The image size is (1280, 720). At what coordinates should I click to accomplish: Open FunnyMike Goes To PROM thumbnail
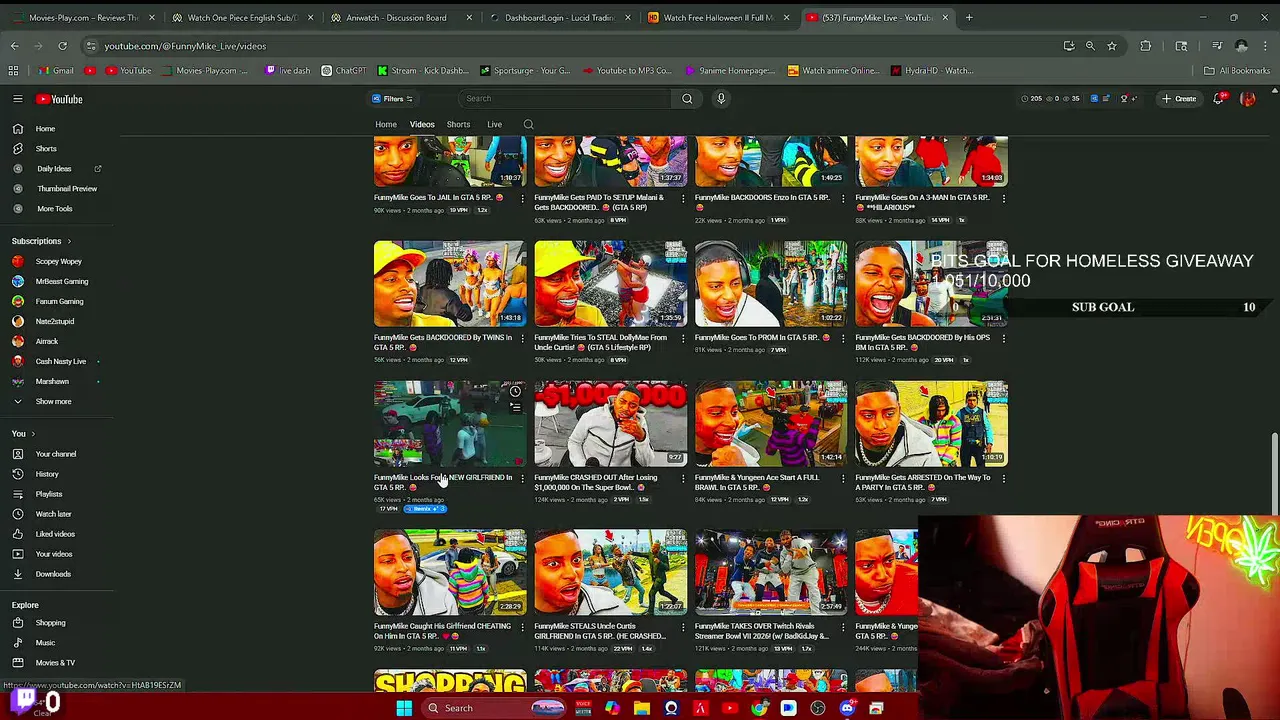771,284
